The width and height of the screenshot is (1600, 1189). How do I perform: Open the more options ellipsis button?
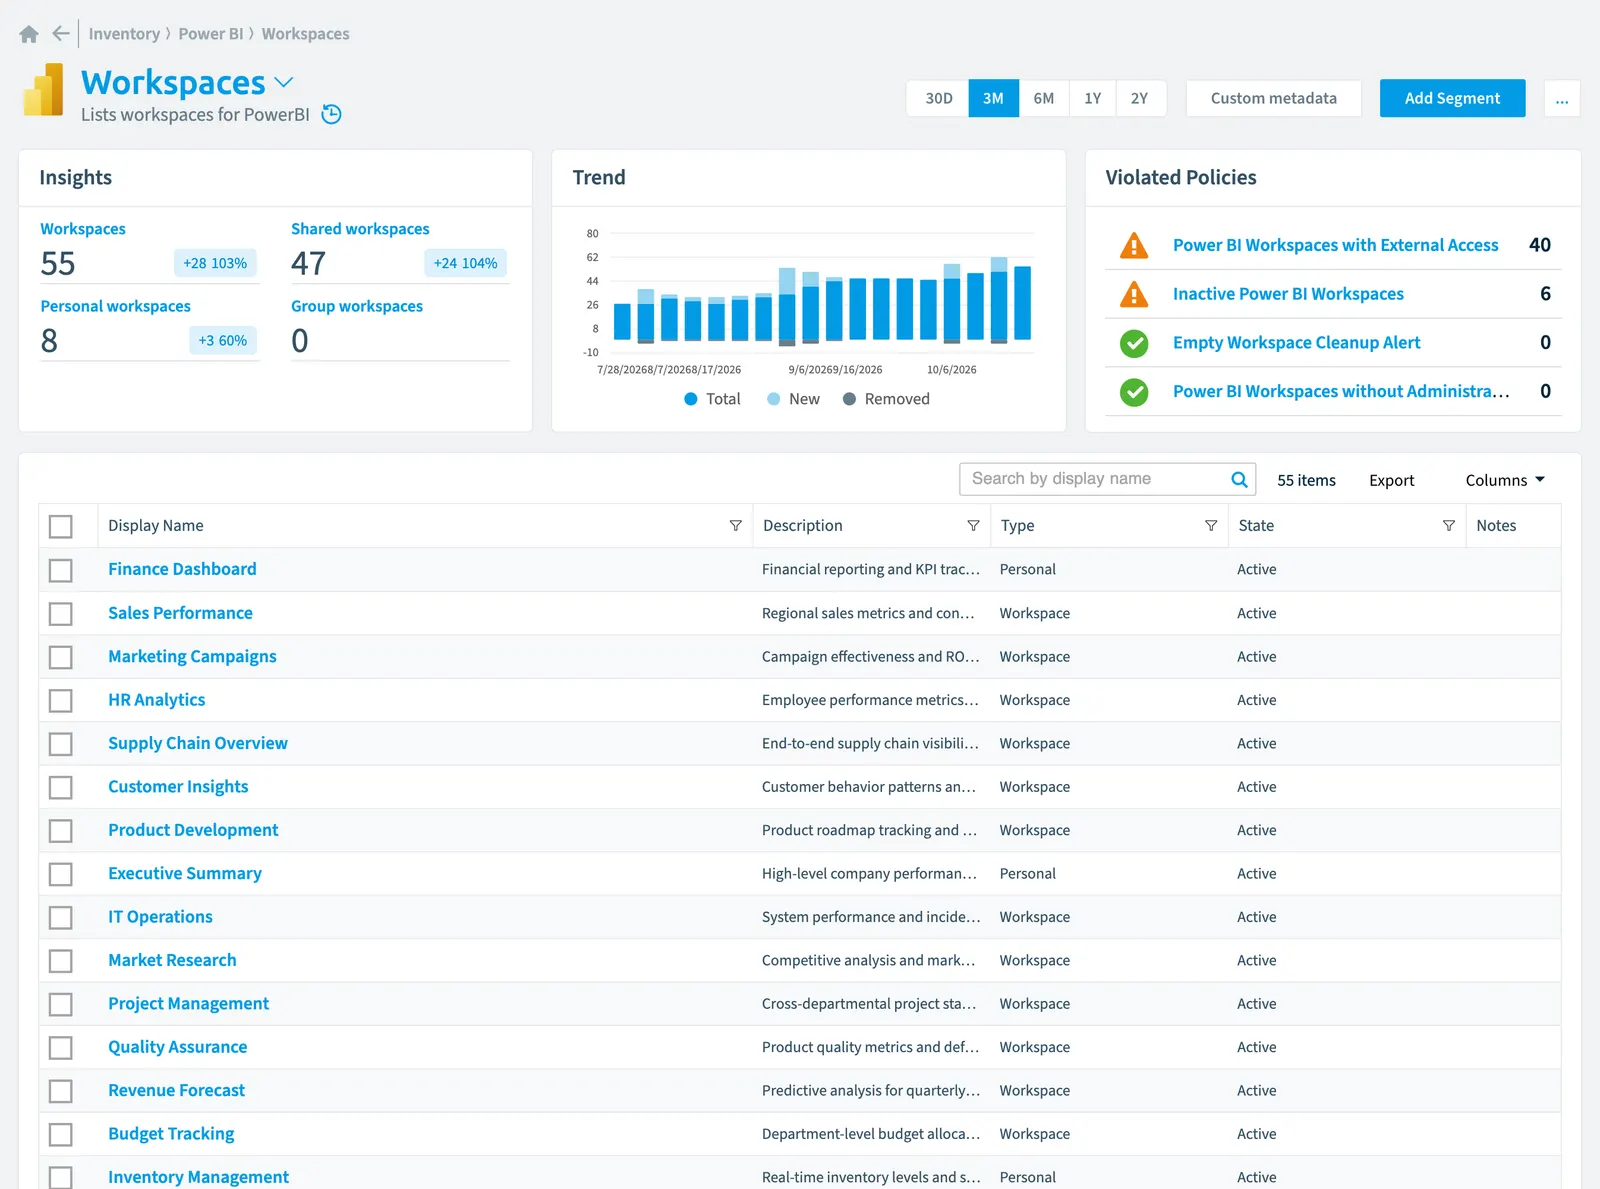click(x=1562, y=98)
